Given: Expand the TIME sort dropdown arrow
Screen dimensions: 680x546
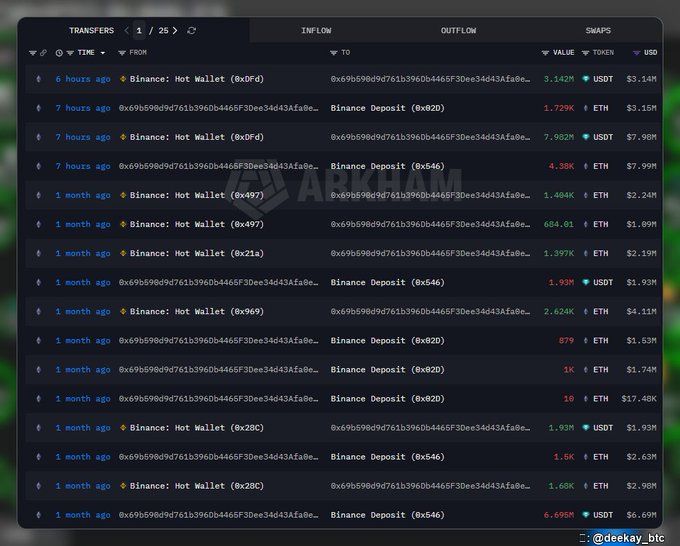Looking at the screenshot, I should click(103, 53).
